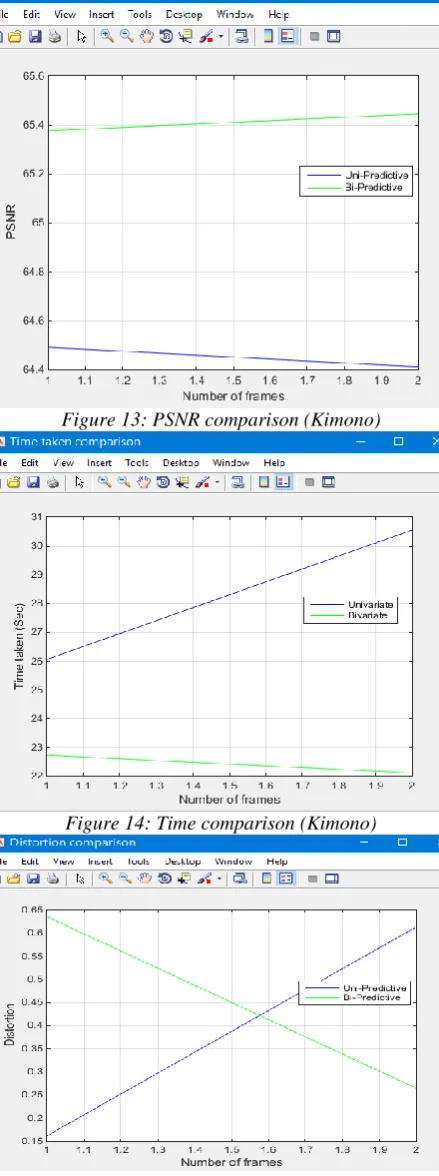Click Distortion y-axis label
Image resolution: width=439 pixels, height=1176 pixels.
click(10, 1025)
